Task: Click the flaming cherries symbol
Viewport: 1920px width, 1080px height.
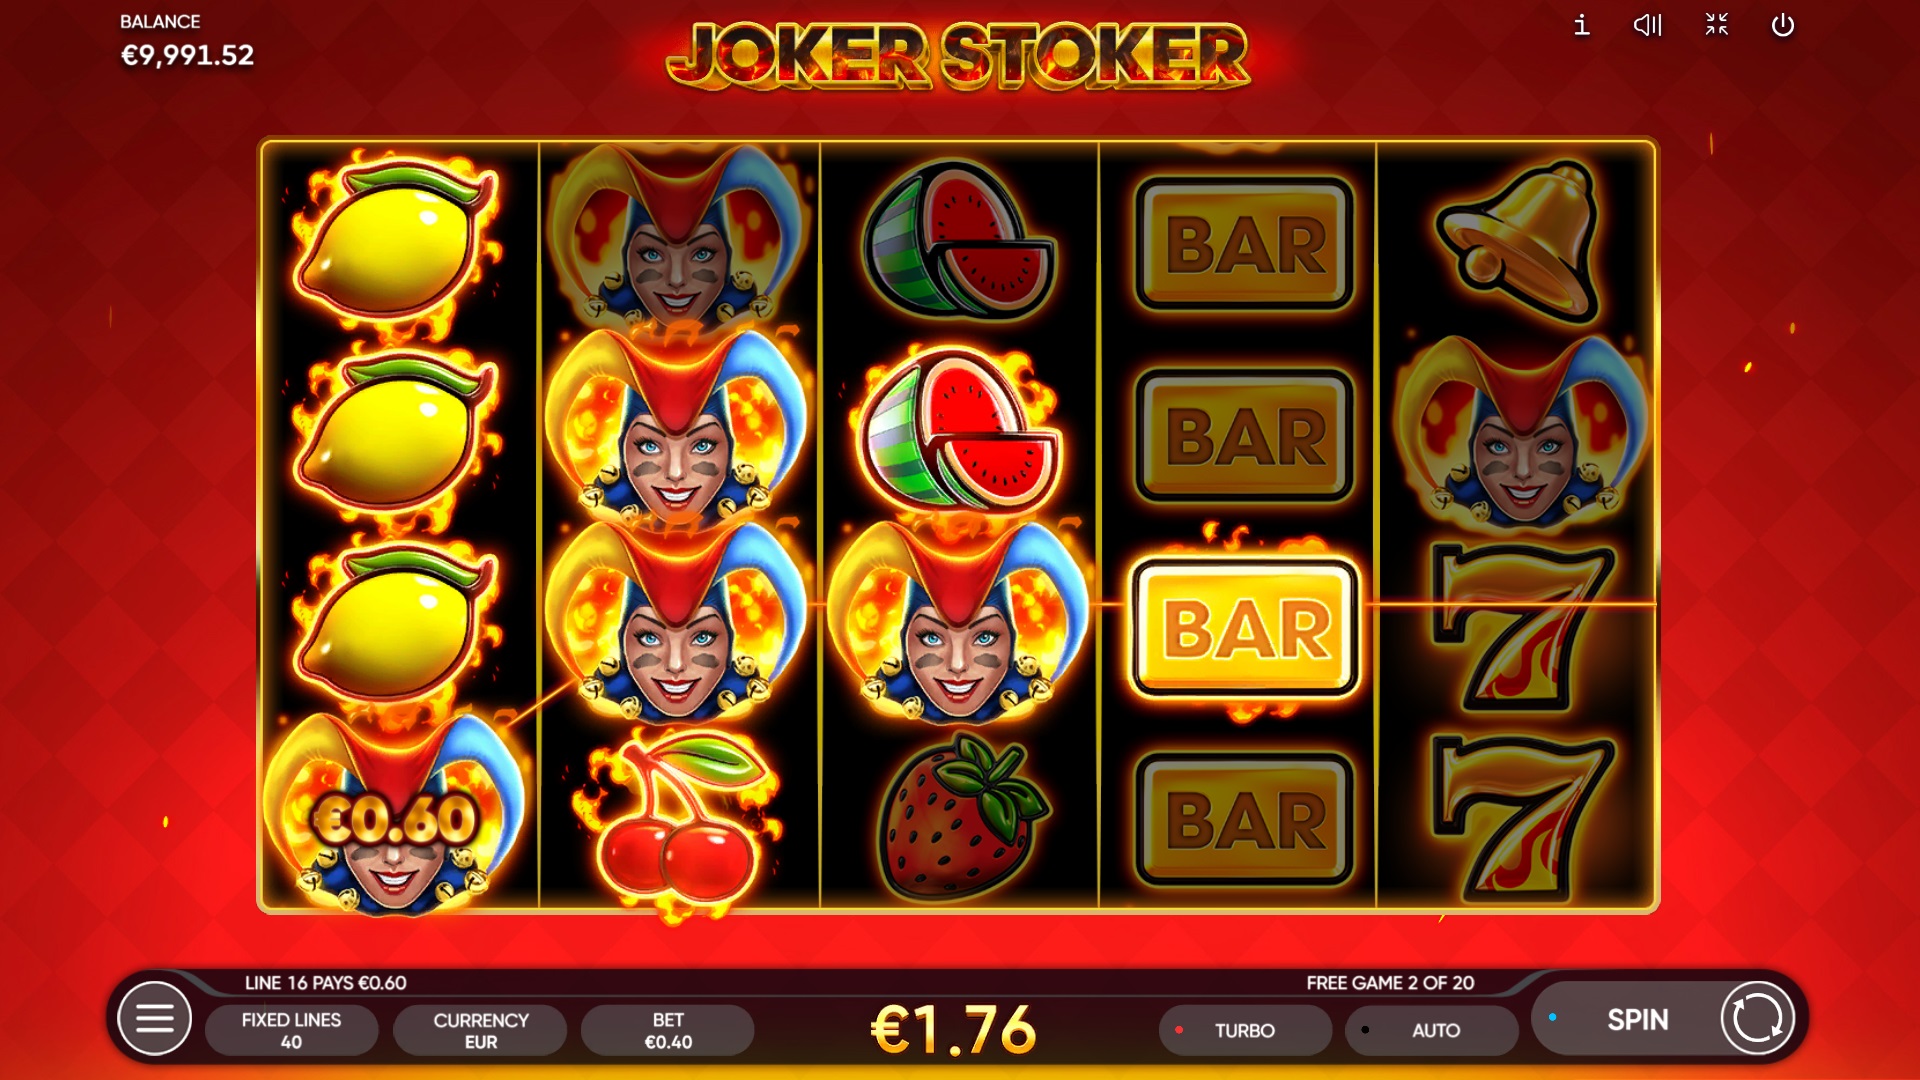Action: (677, 818)
